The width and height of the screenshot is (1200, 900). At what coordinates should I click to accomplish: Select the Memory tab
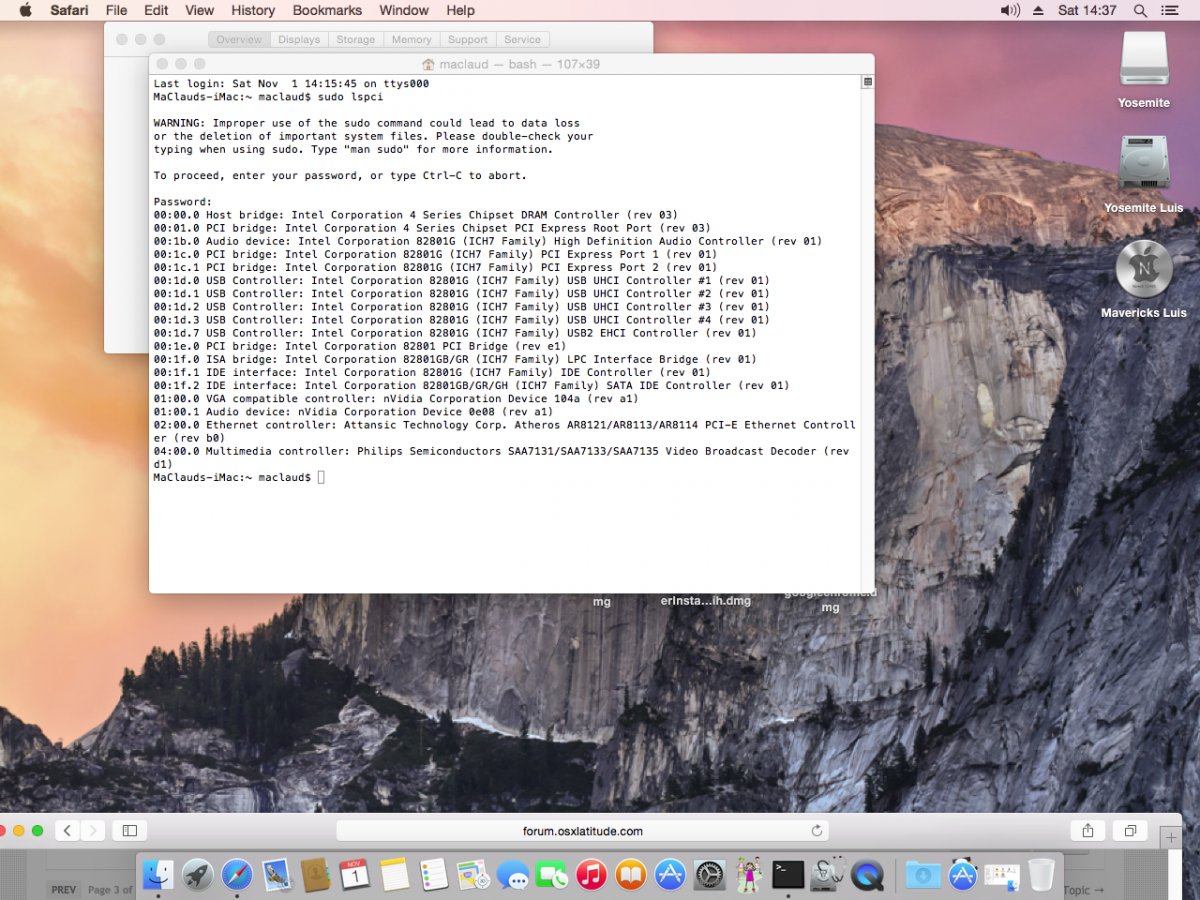(x=411, y=40)
